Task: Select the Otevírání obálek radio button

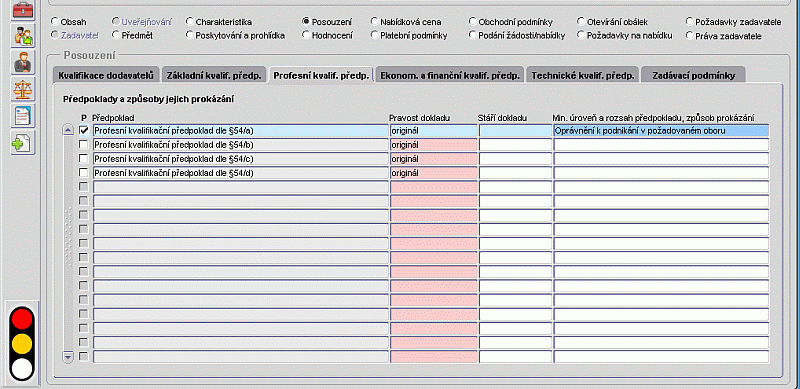Action: [x=581, y=22]
